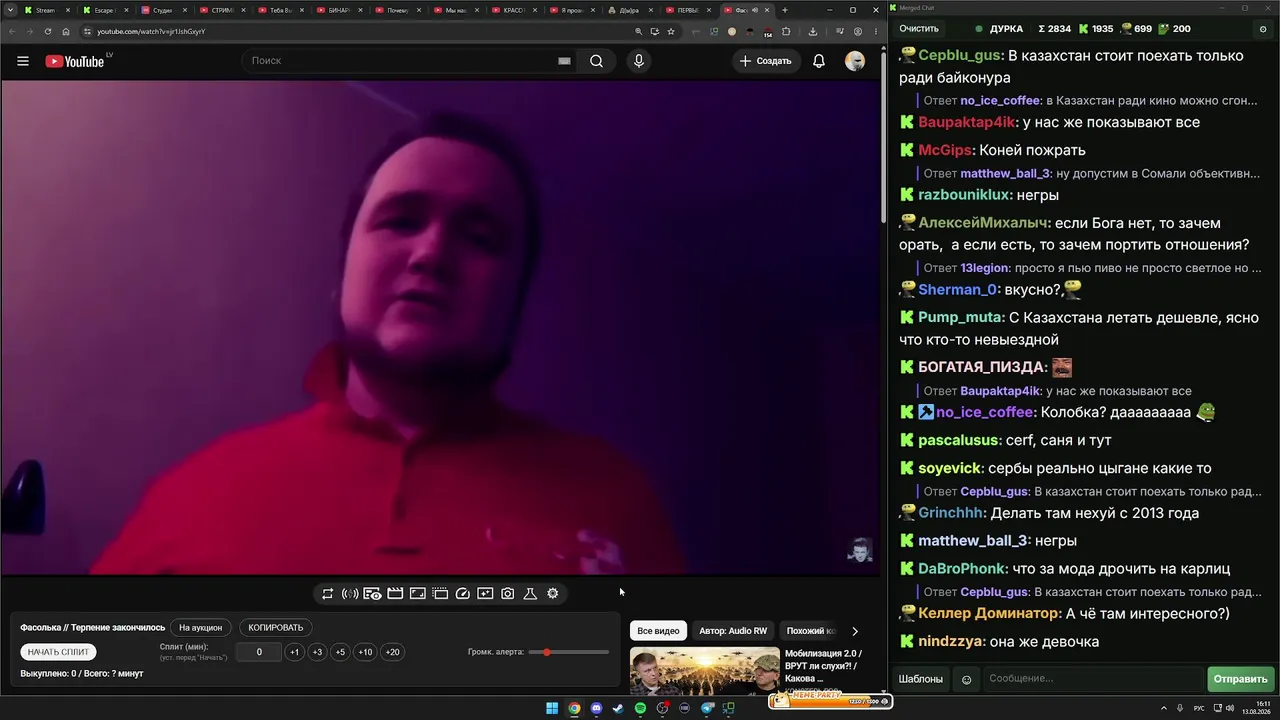Click the clapperboard icon in player toolbar
1280x720 pixels.
click(x=395, y=594)
